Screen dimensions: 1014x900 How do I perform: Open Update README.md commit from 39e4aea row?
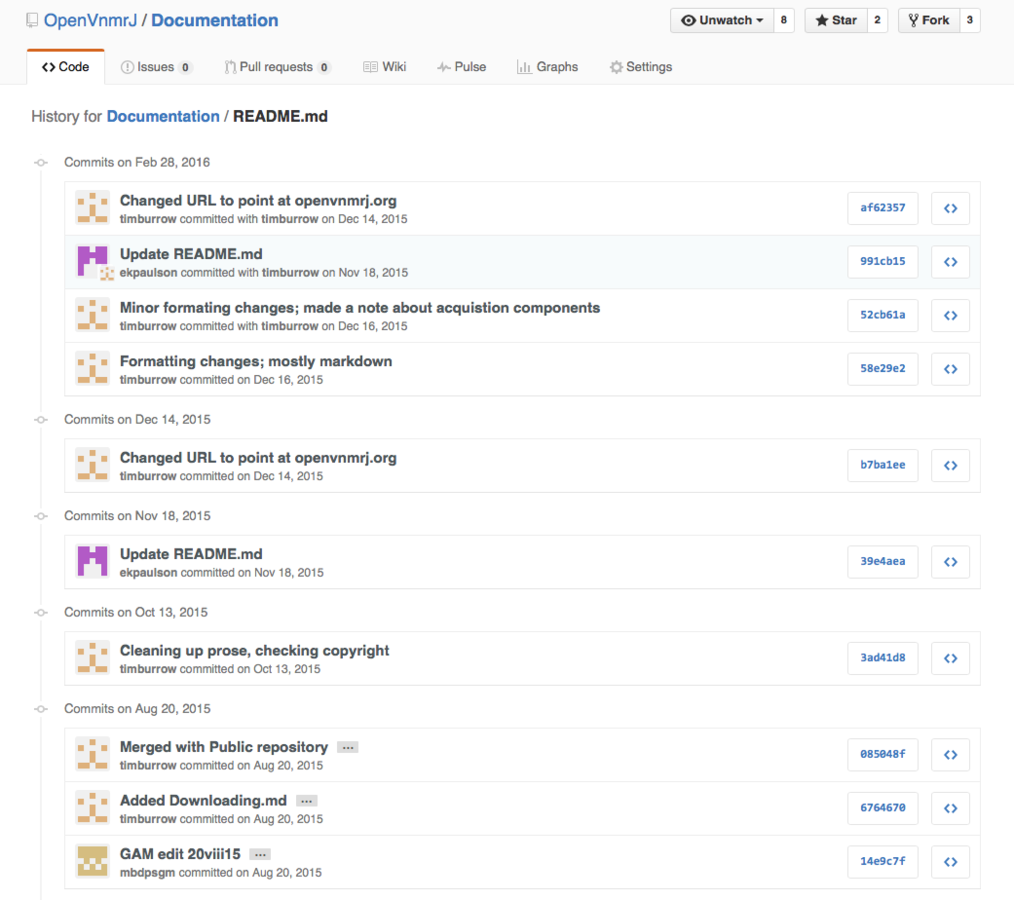[x=191, y=554]
